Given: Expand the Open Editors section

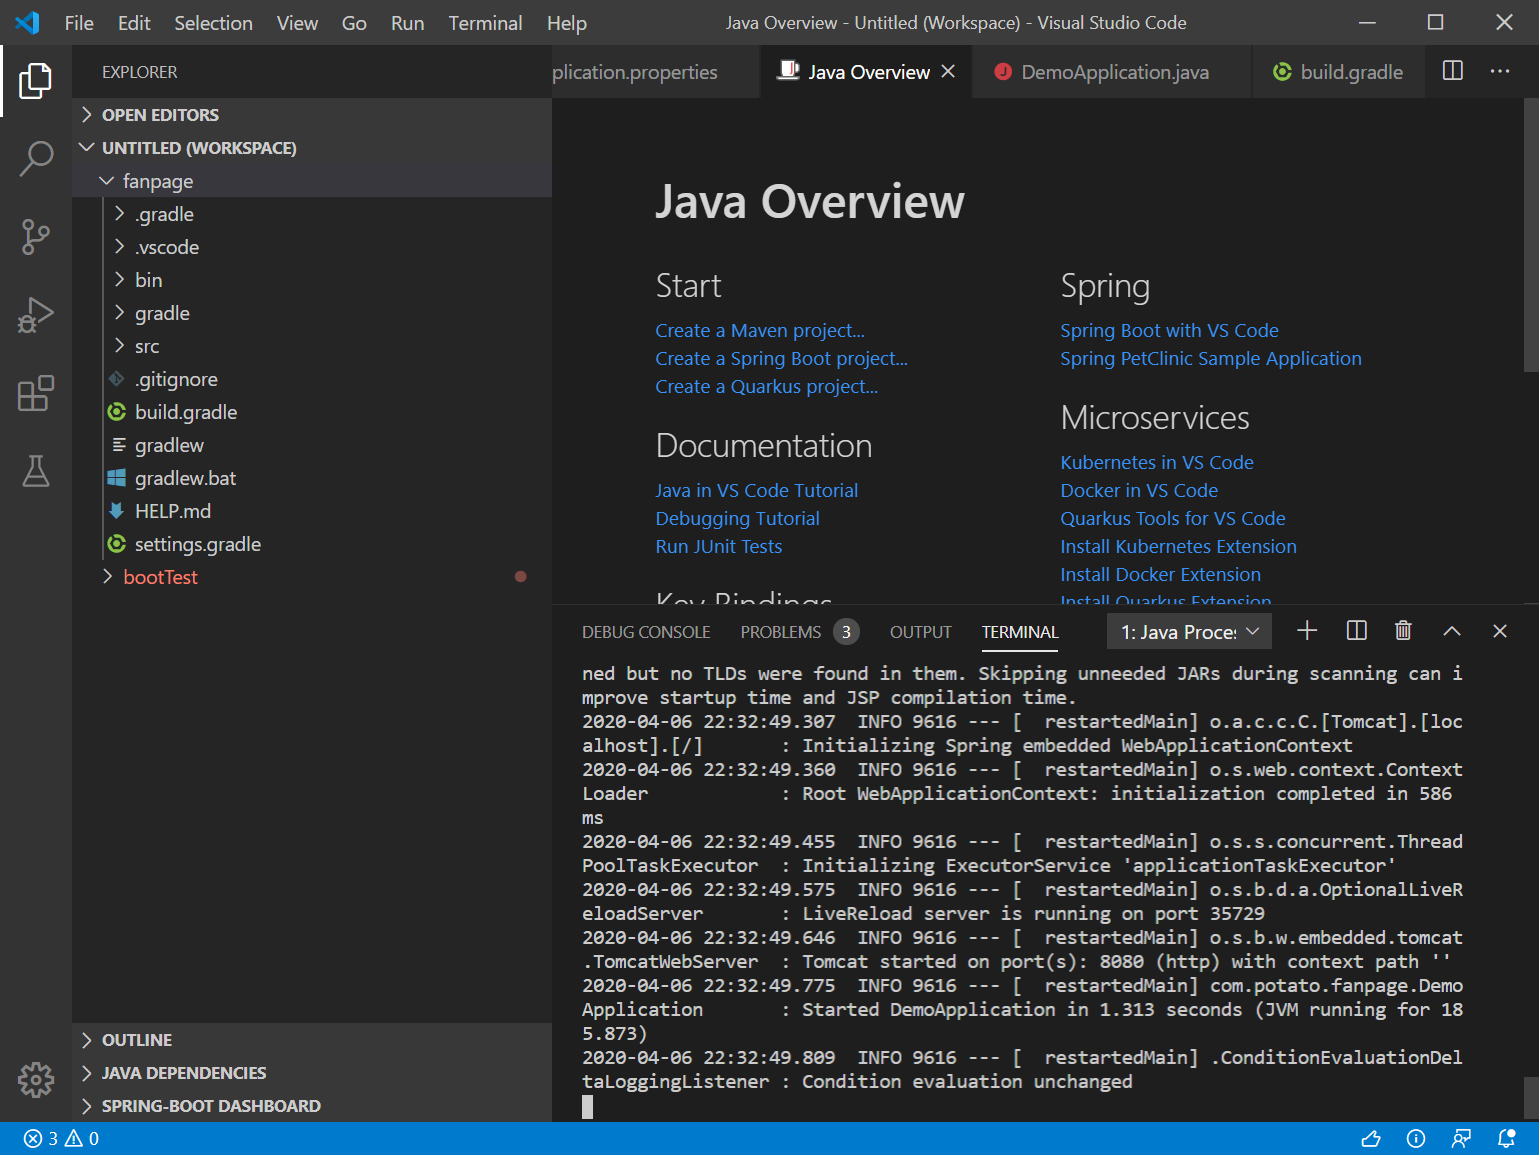Looking at the screenshot, I should pyautogui.click(x=312, y=115).
